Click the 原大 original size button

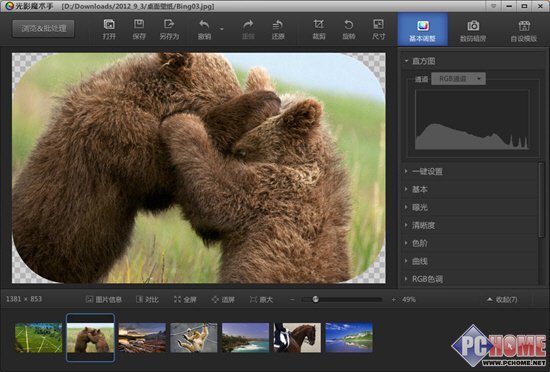261,299
